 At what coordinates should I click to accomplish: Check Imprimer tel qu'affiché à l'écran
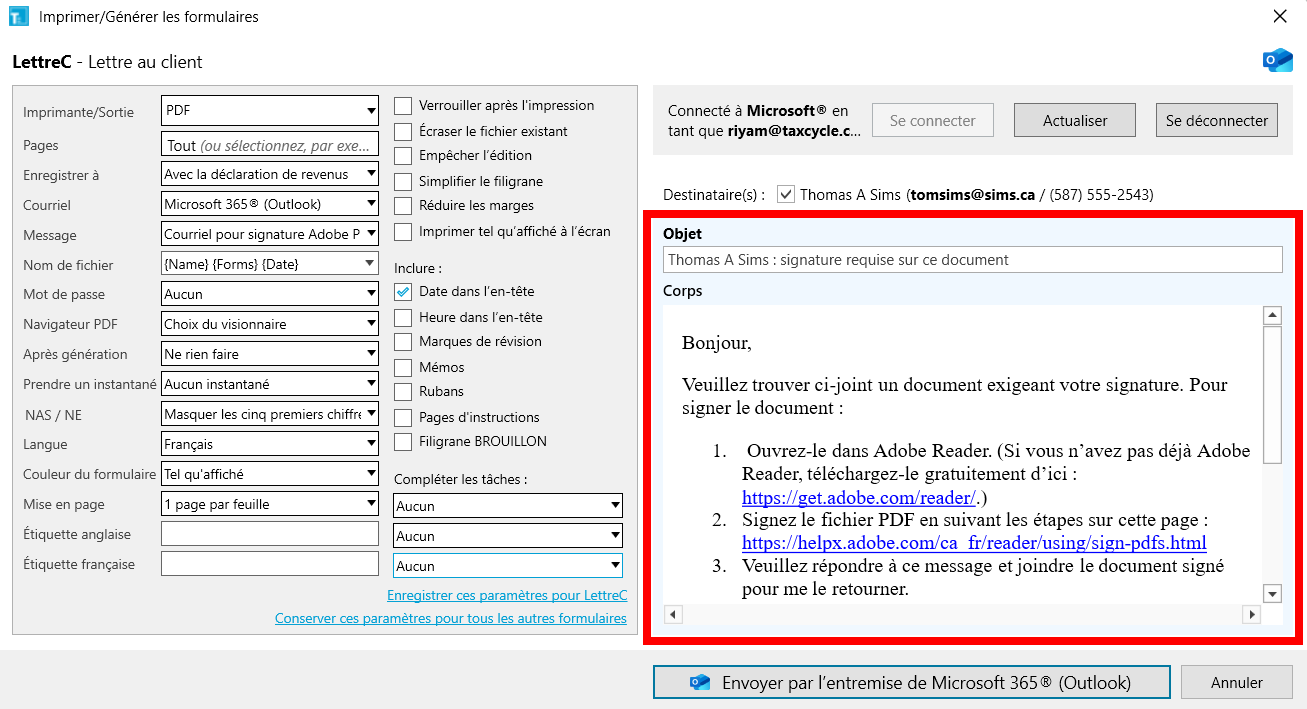click(403, 232)
